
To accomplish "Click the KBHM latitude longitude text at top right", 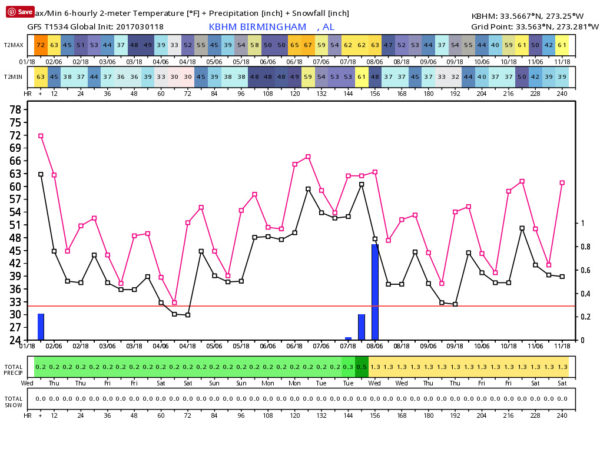I will coord(529,16).
